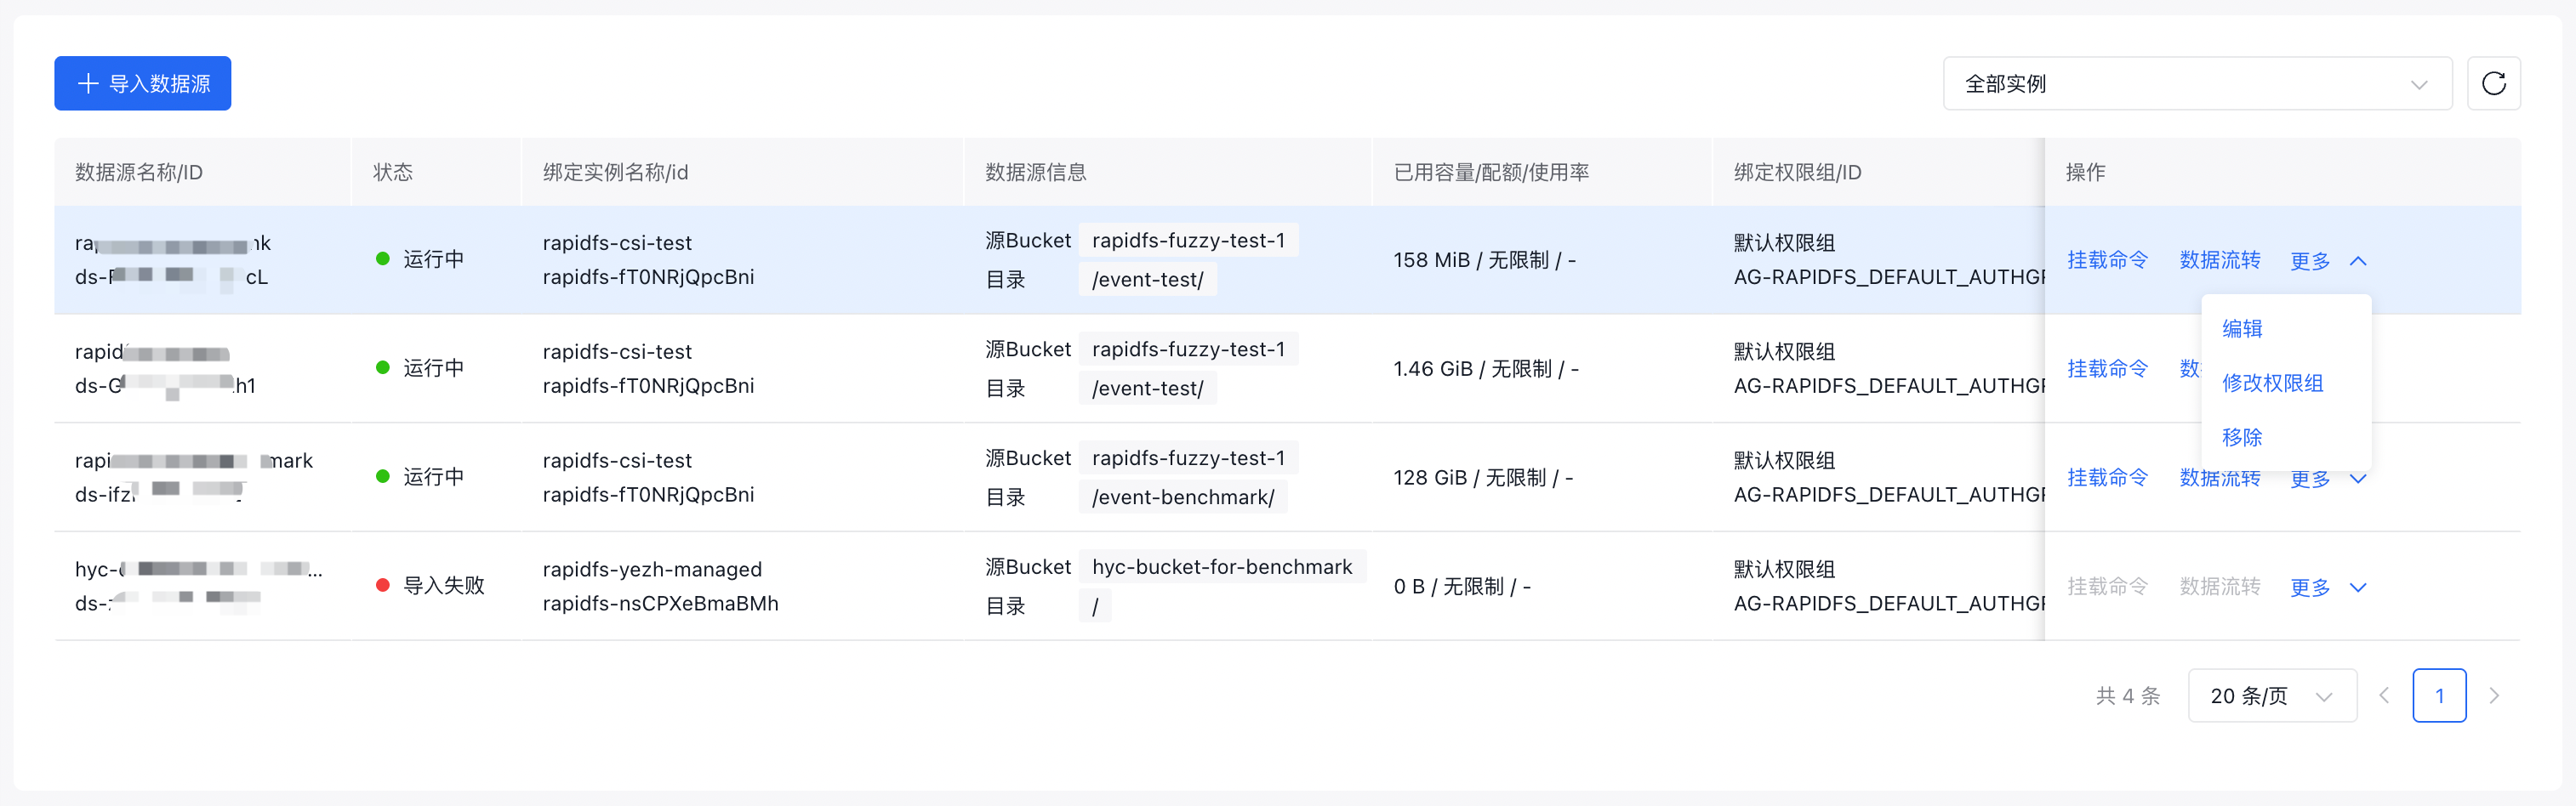Image resolution: width=2576 pixels, height=806 pixels.
Task: Click the 共 4 条 total count text
Action: pos(2127,695)
